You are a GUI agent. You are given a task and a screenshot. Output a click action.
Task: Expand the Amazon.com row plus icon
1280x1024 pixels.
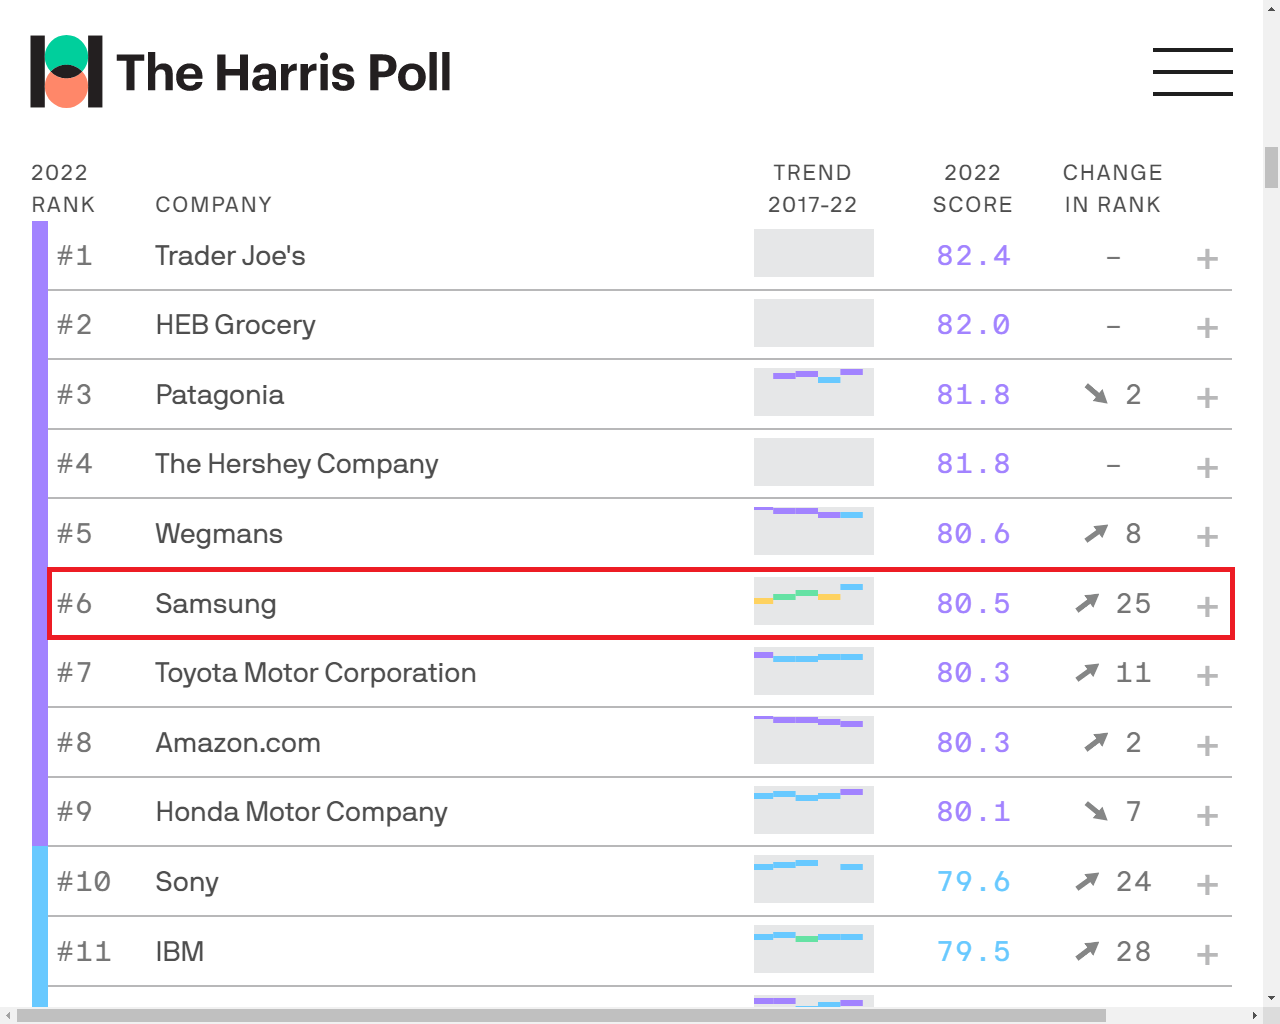1207,746
